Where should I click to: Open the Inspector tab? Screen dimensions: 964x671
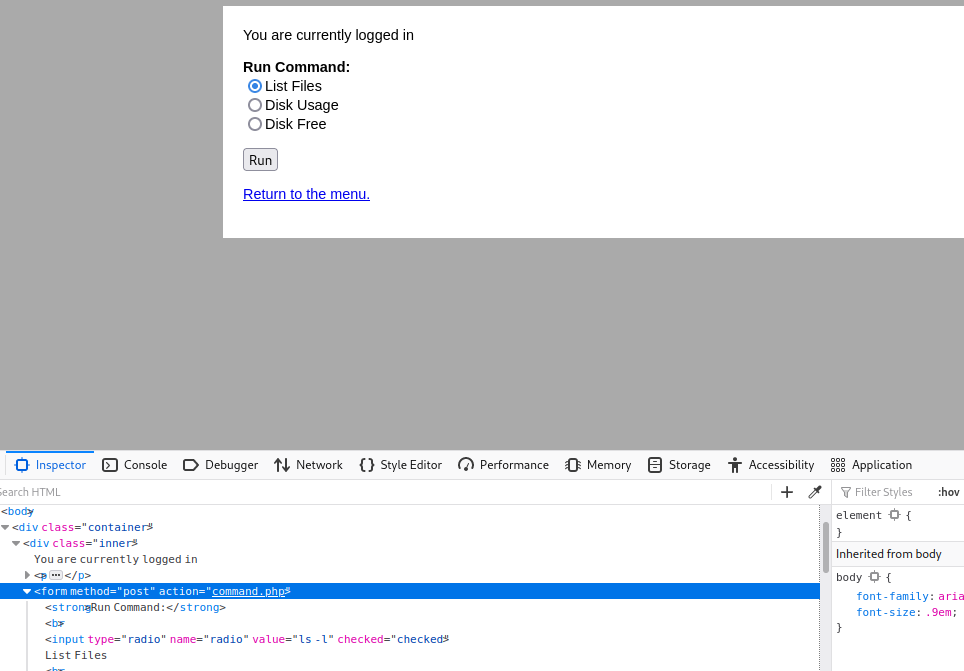51,465
